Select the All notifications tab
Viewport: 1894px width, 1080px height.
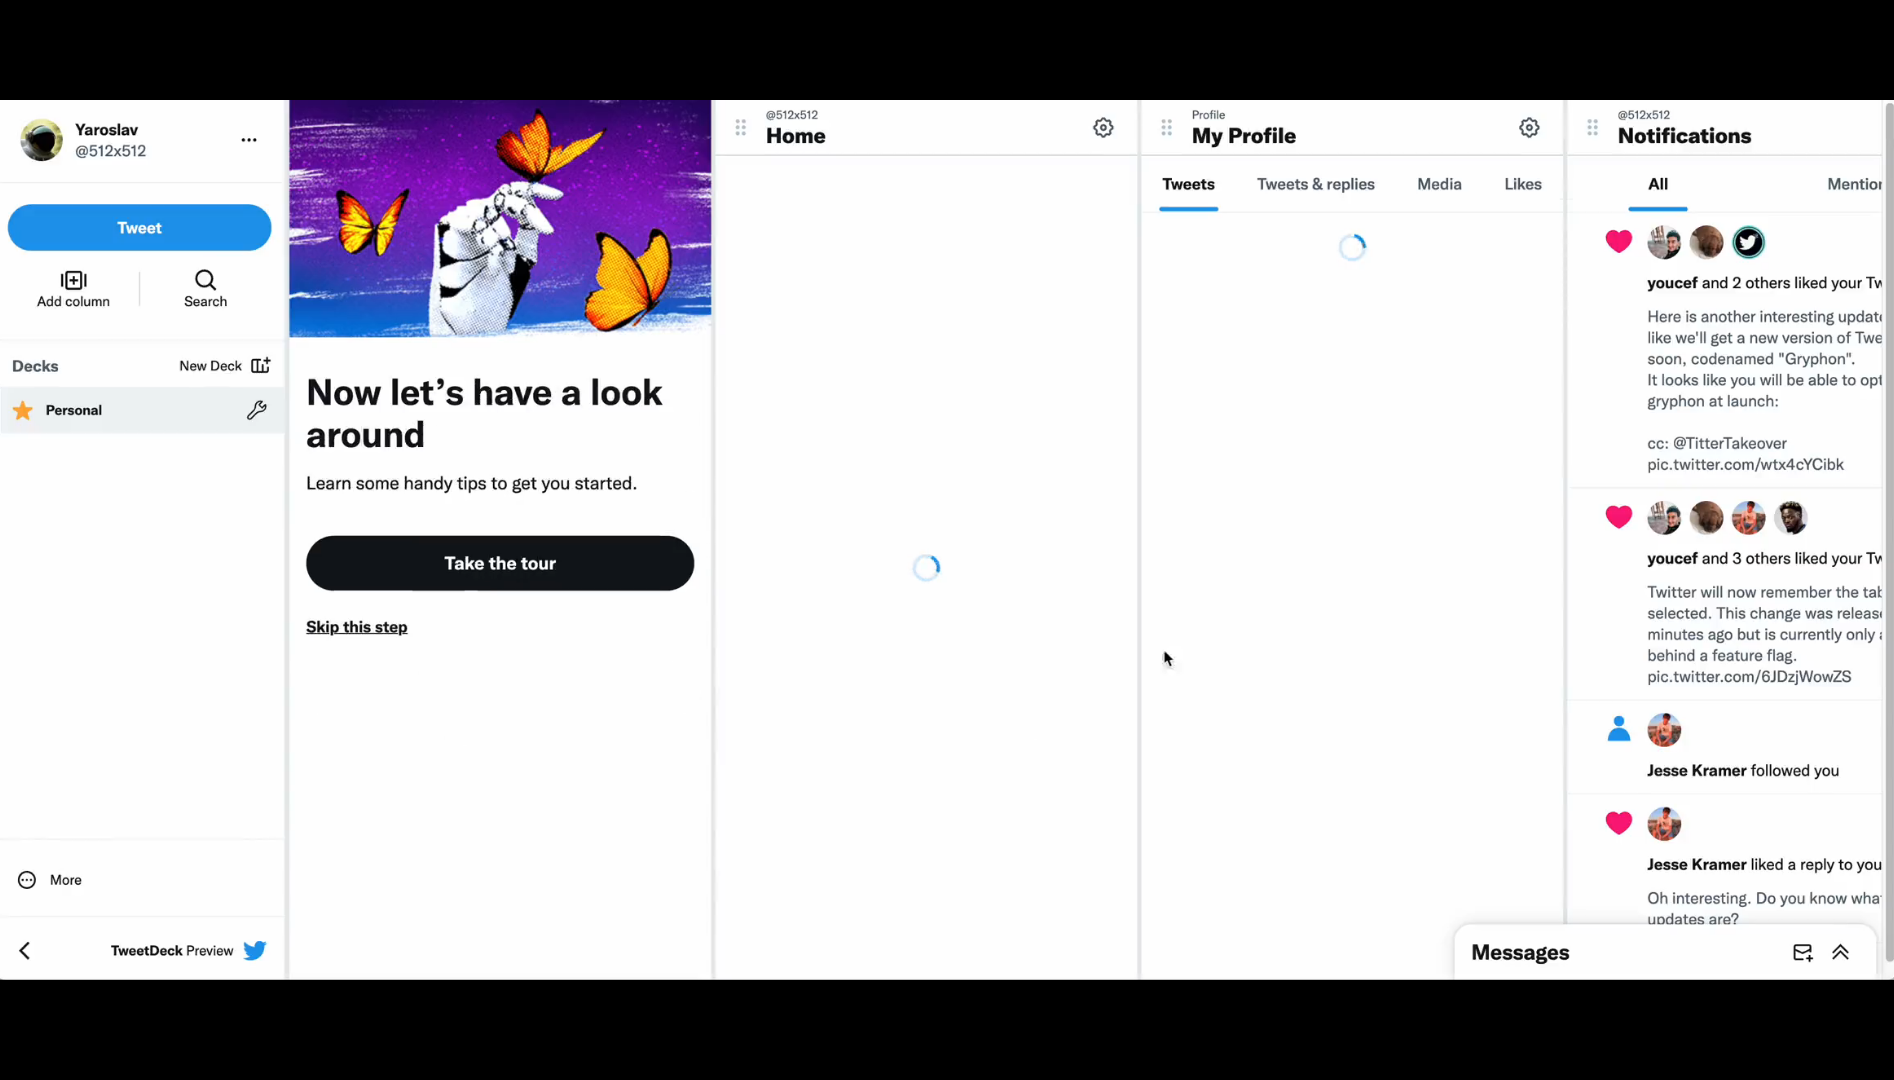coord(1658,184)
